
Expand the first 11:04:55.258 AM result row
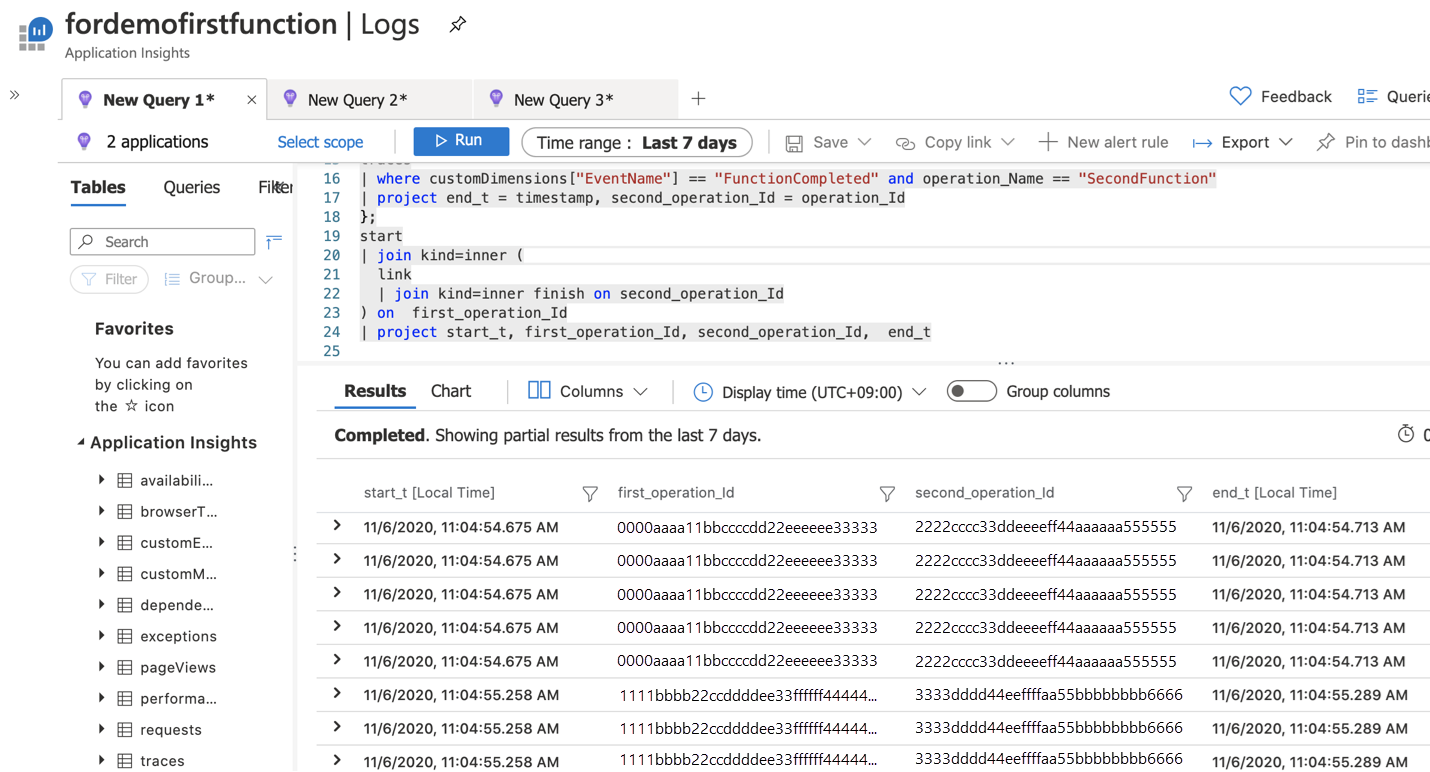(x=337, y=693)
